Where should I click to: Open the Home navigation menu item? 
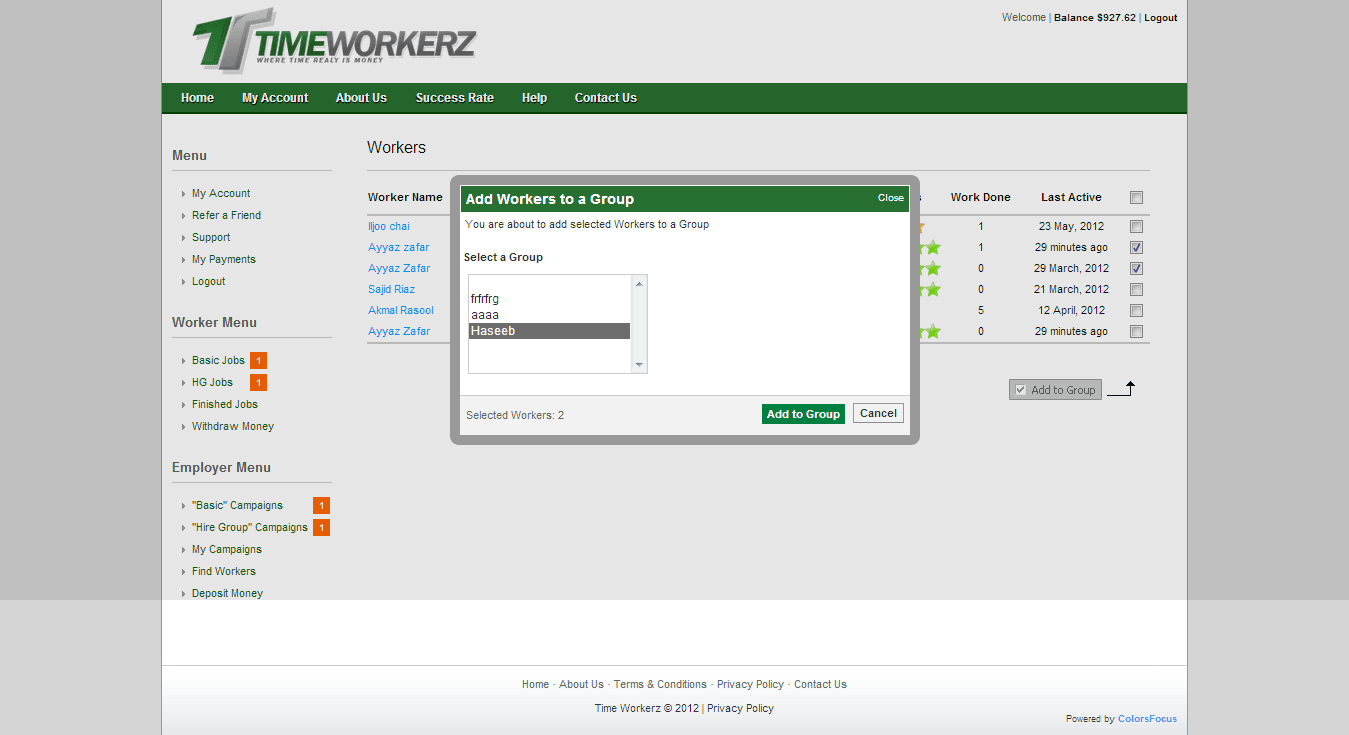tap(197, 98)
